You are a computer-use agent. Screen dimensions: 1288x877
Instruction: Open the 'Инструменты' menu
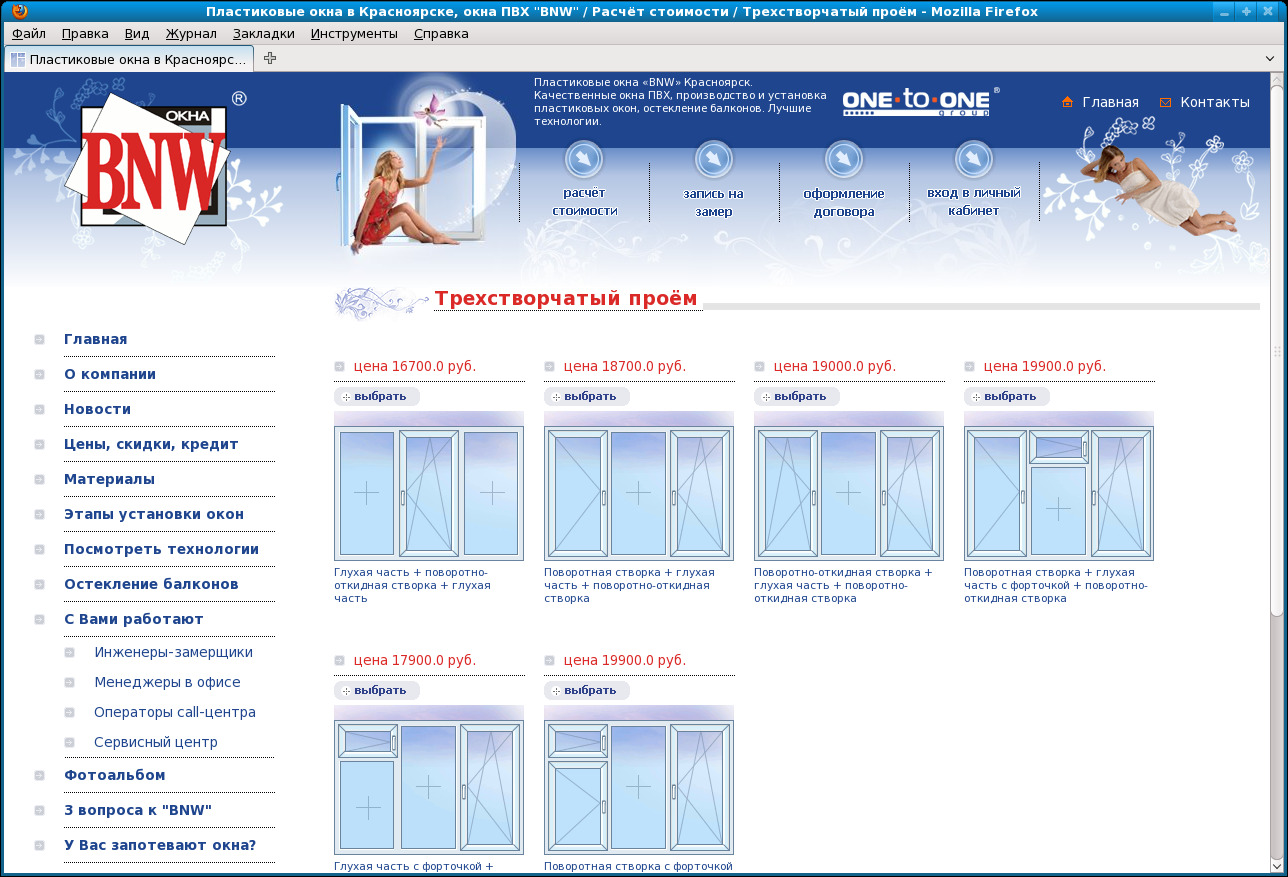tap(353, 33)
